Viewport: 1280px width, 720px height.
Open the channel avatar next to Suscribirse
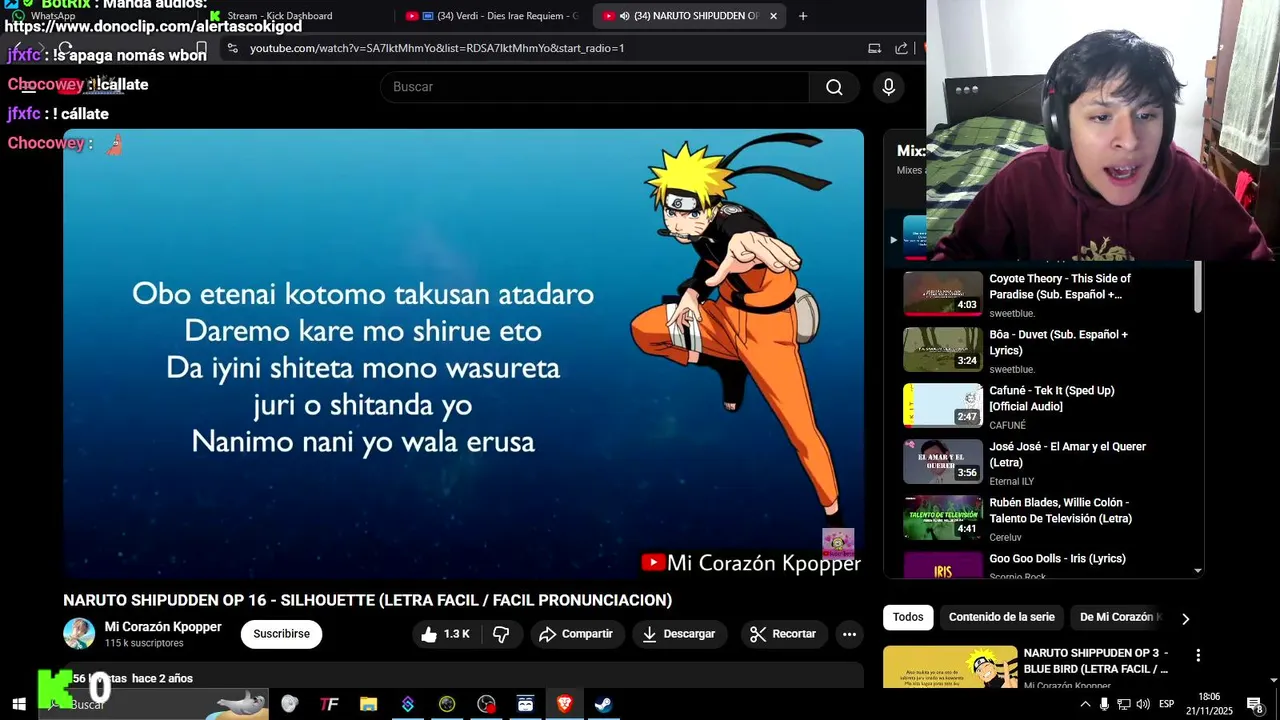[79, 634]
